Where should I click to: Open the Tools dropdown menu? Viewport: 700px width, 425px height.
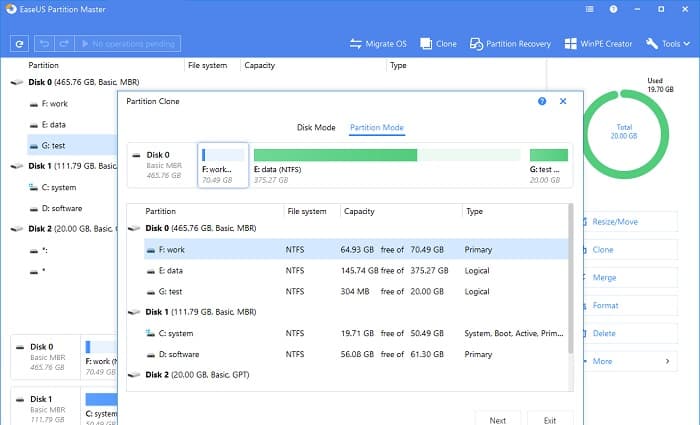(x=669, y=44)
